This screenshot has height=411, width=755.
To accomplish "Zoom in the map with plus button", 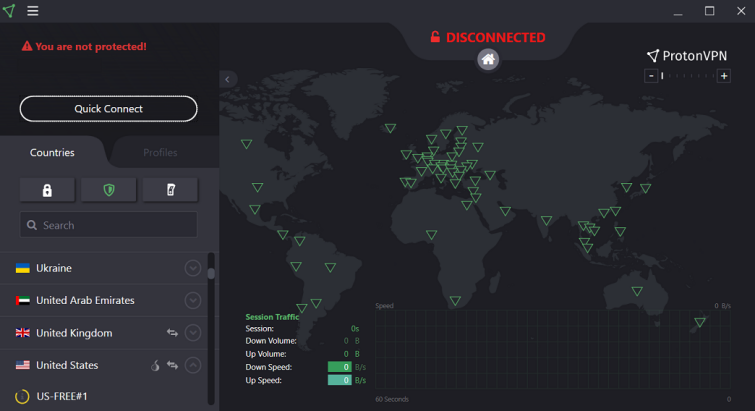I will click(724, 76).
